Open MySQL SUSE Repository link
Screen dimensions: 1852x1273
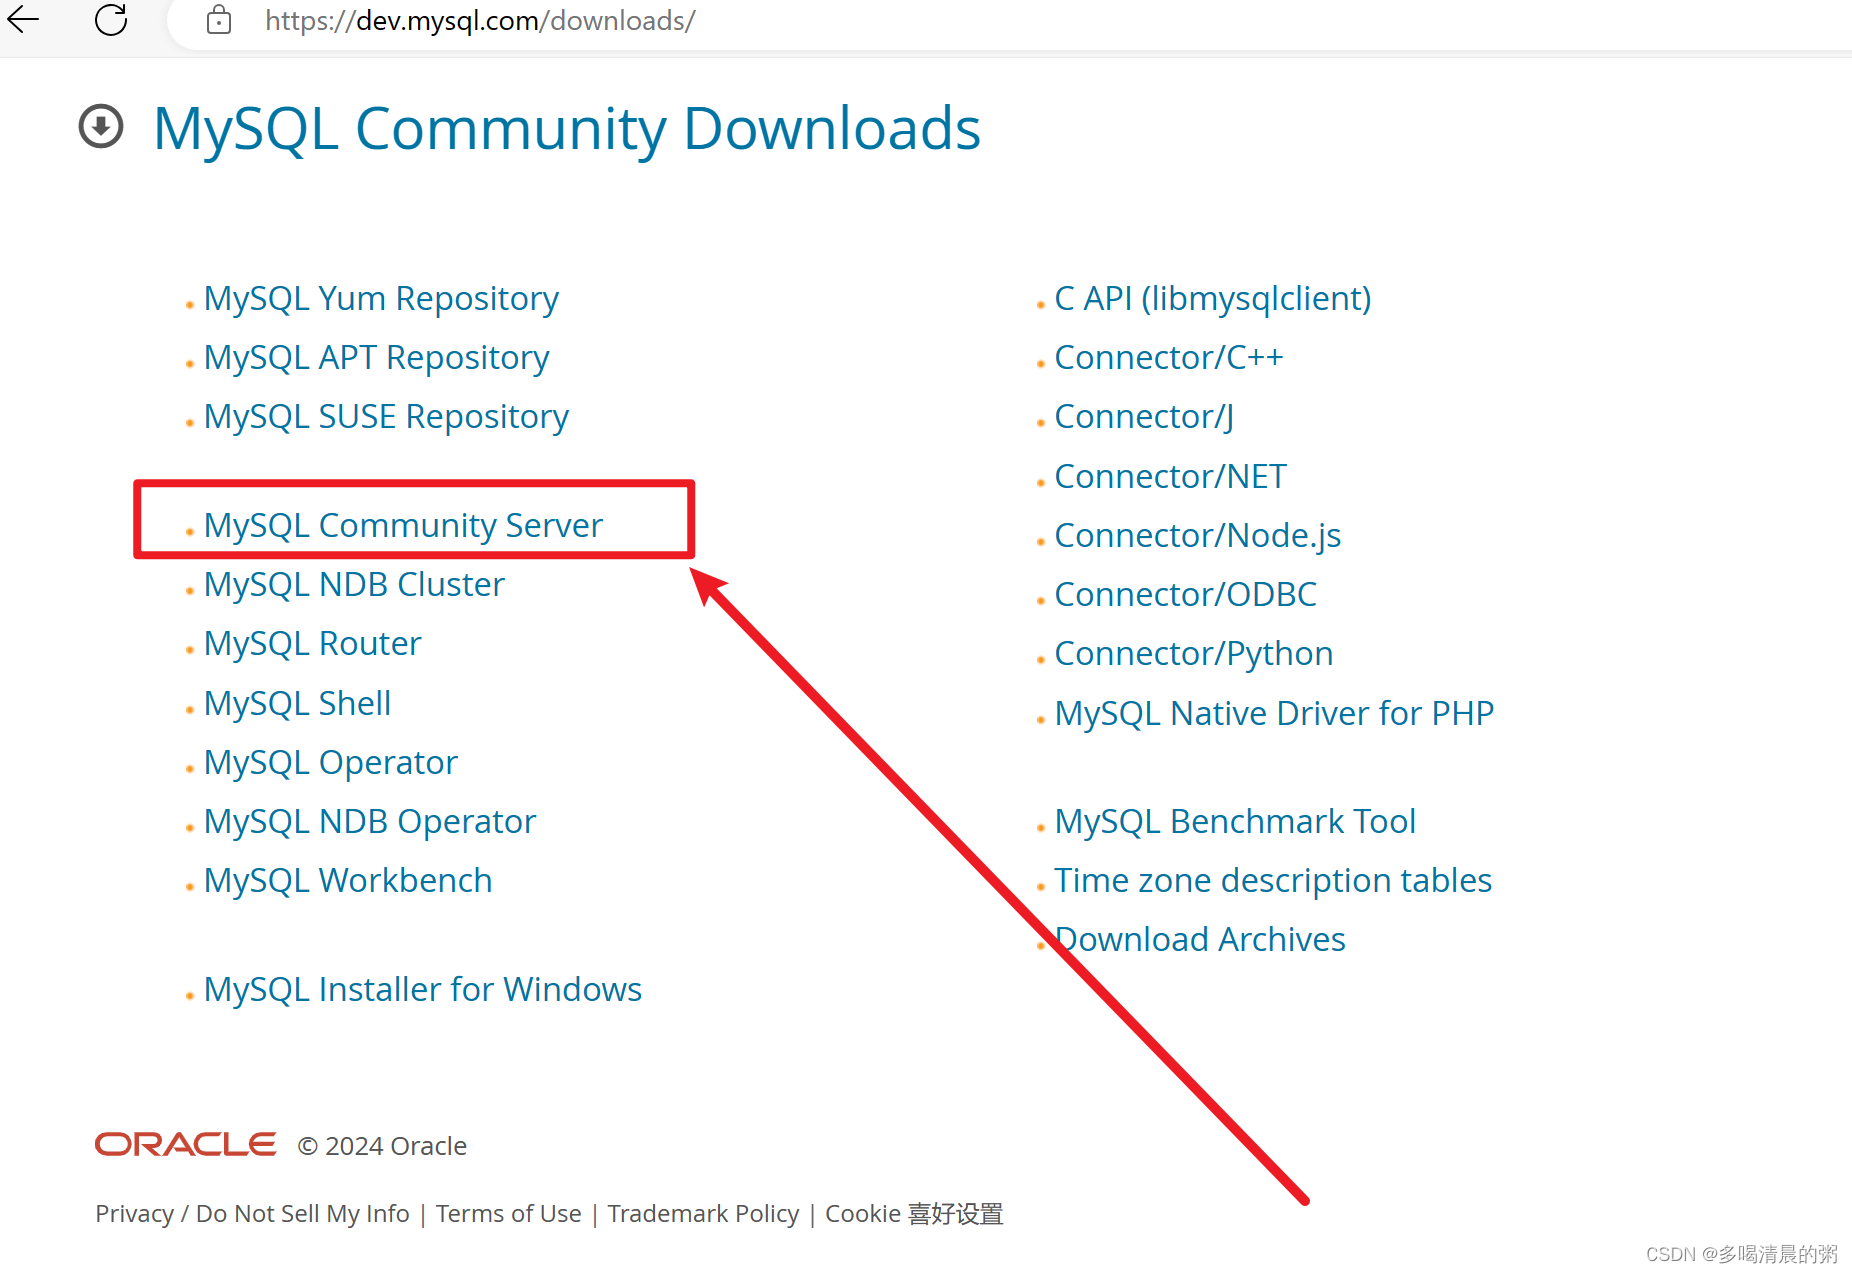(386, 417)
